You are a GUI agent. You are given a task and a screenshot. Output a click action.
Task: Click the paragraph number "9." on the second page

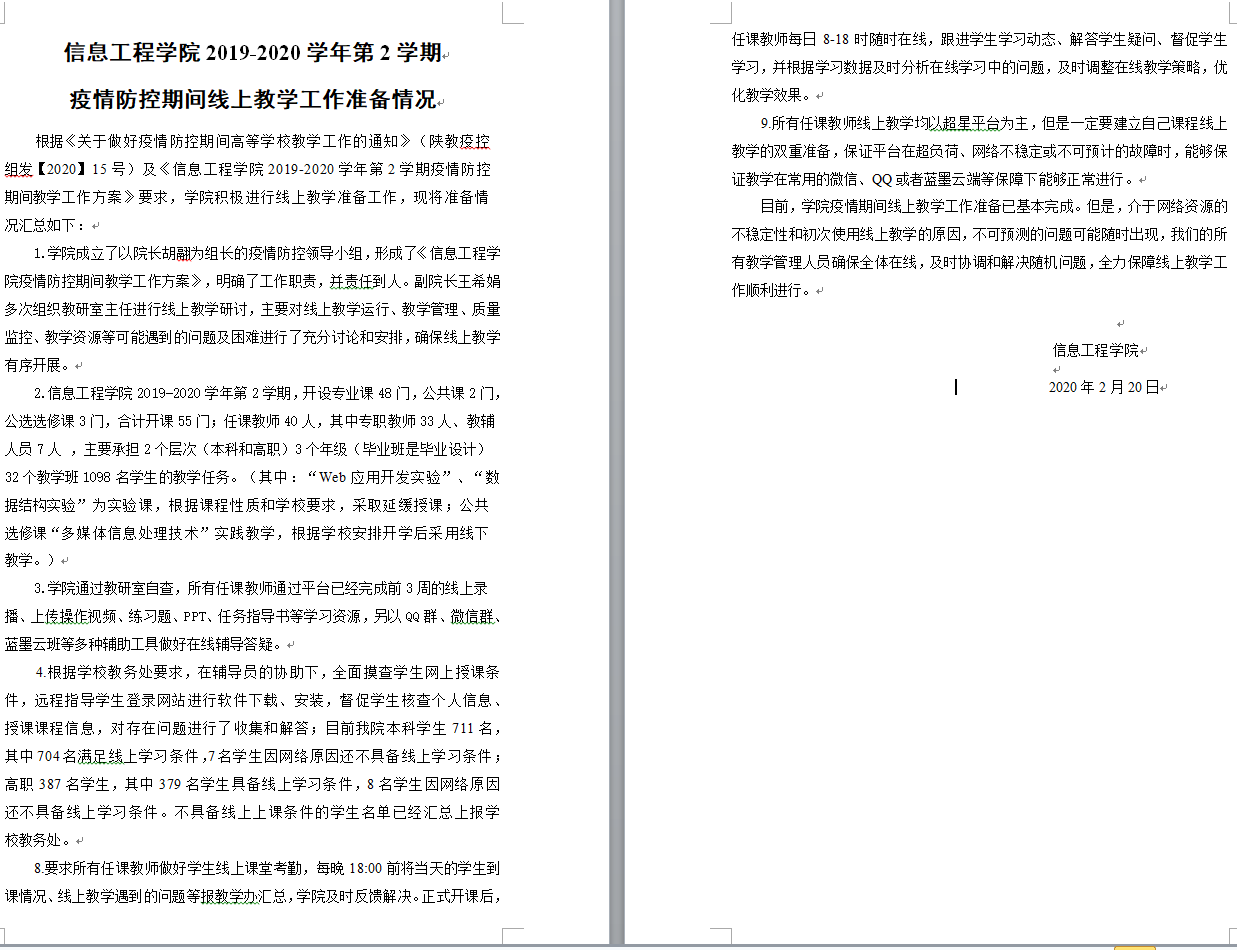click(x=765, y=124)
